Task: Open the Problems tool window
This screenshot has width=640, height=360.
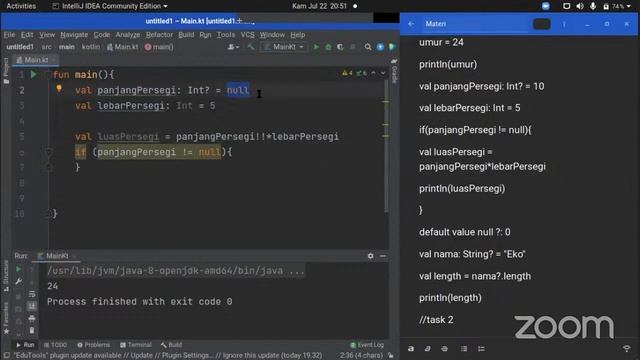Action: [x=93, y=345]
